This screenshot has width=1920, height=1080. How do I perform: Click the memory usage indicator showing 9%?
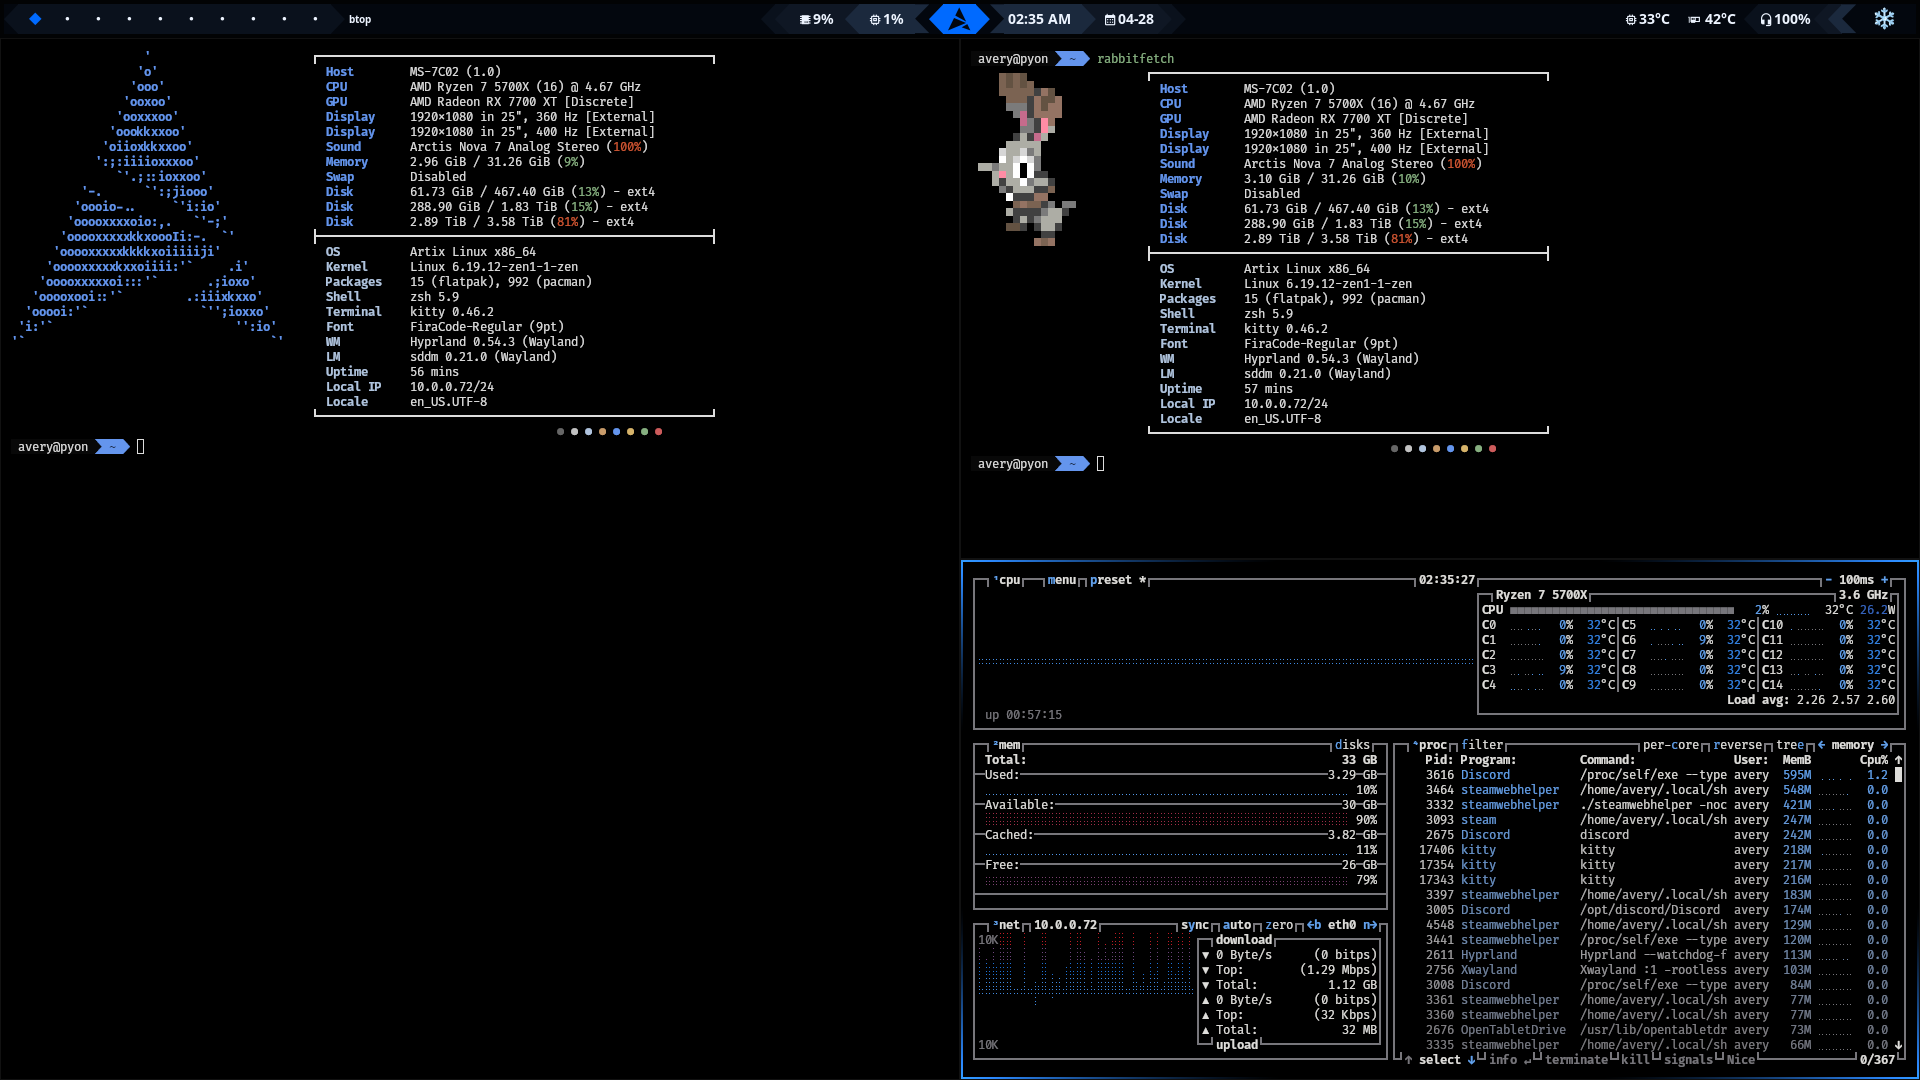point(816,19)
